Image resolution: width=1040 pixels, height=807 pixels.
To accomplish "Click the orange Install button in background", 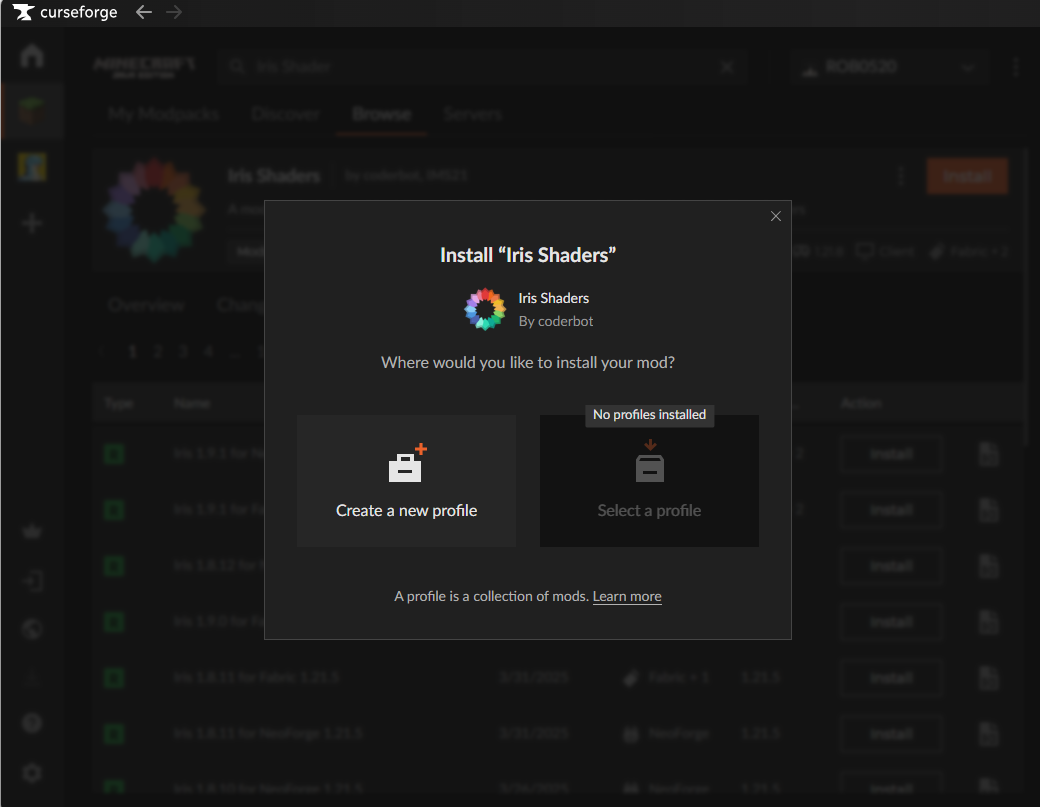I will tap(967, 176).
